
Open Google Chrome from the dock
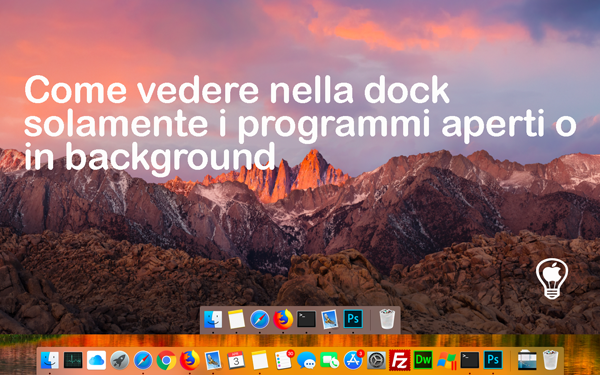(166, 360)
